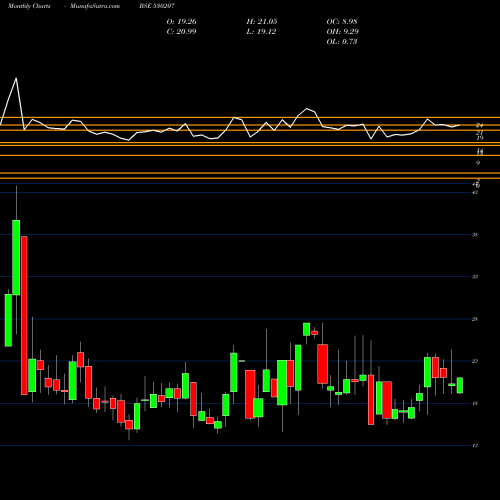This screenshot has height=500, width=500.
Task: Click the price axis label "18"
Action: 475,403
